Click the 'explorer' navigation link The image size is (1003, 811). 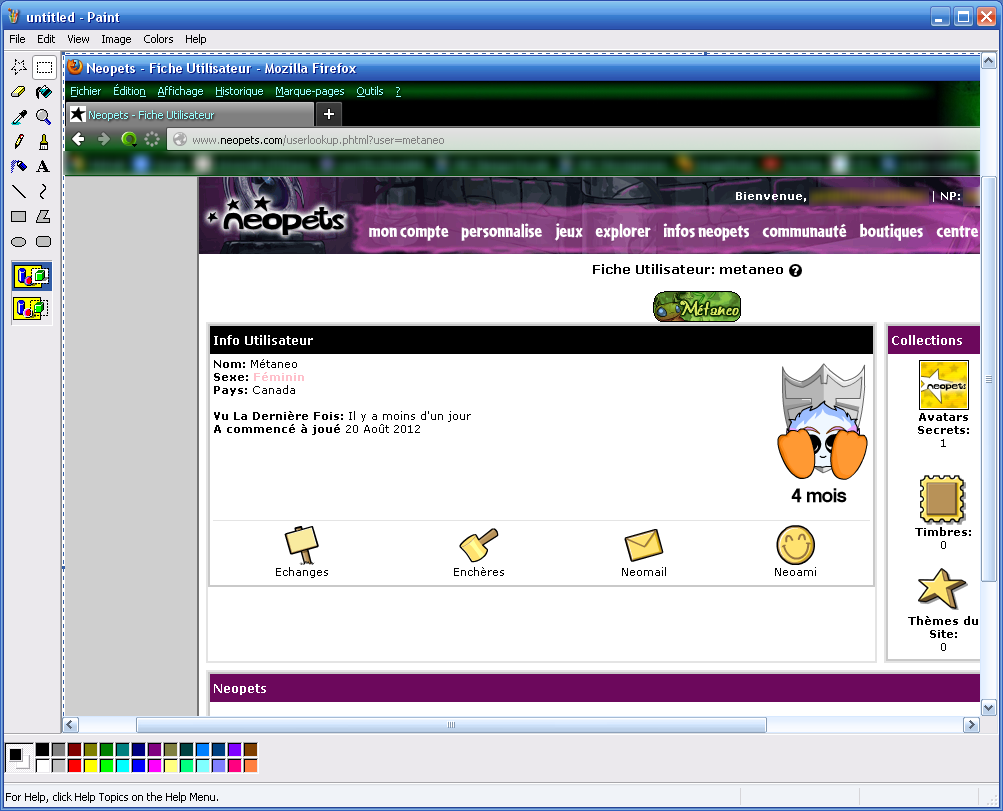622,232
